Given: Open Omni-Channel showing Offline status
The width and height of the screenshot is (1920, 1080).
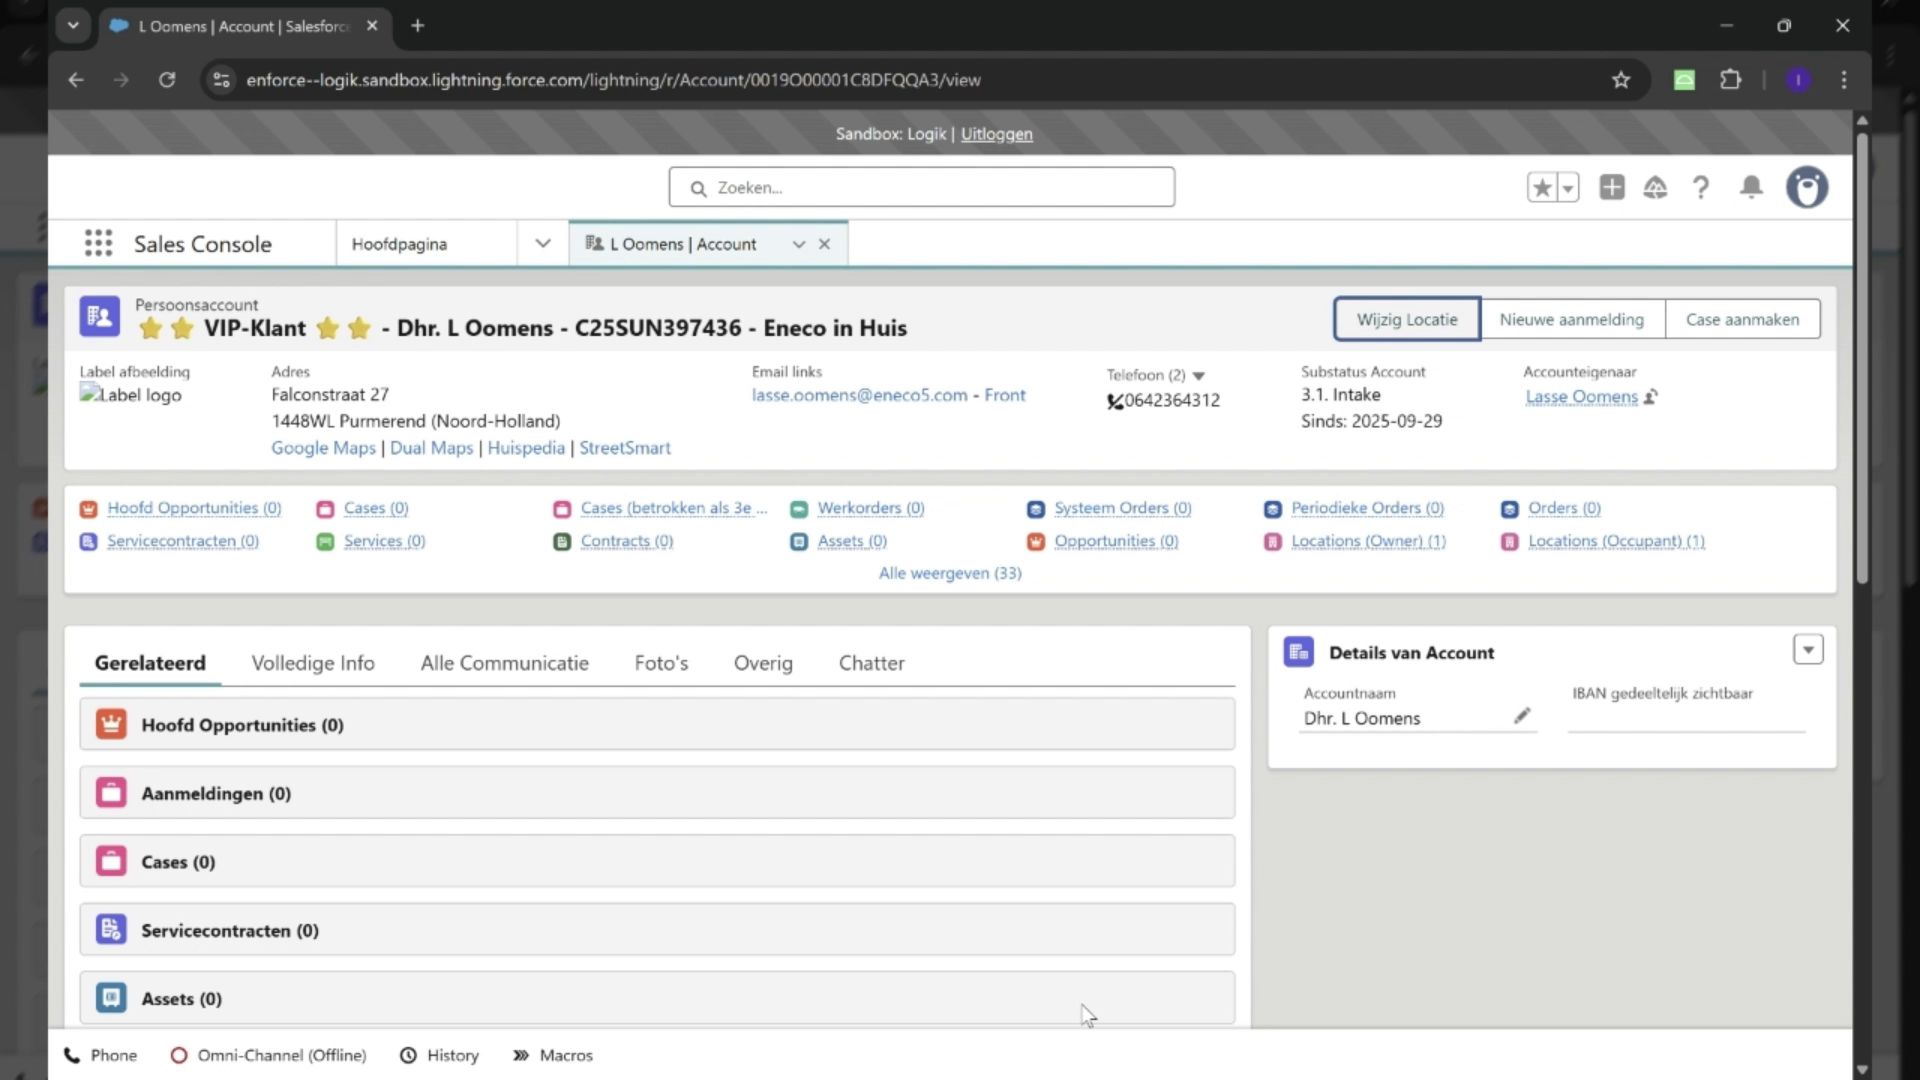Looking at the screenshot, I should [x=267, y=1054].
